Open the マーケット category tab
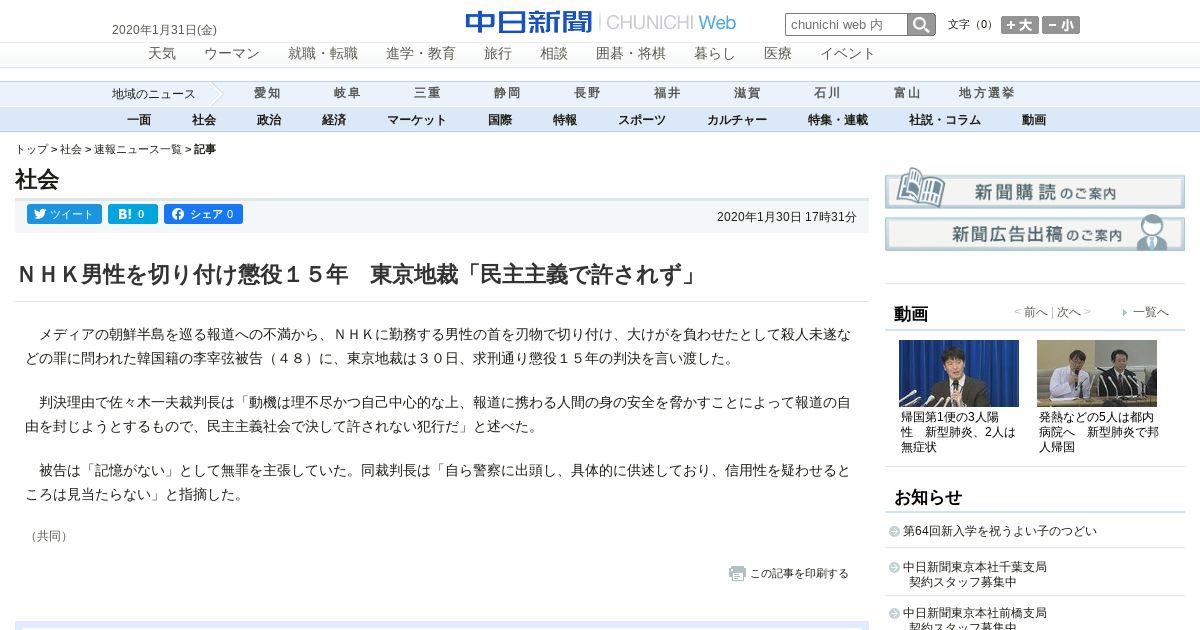 point(417,120)
